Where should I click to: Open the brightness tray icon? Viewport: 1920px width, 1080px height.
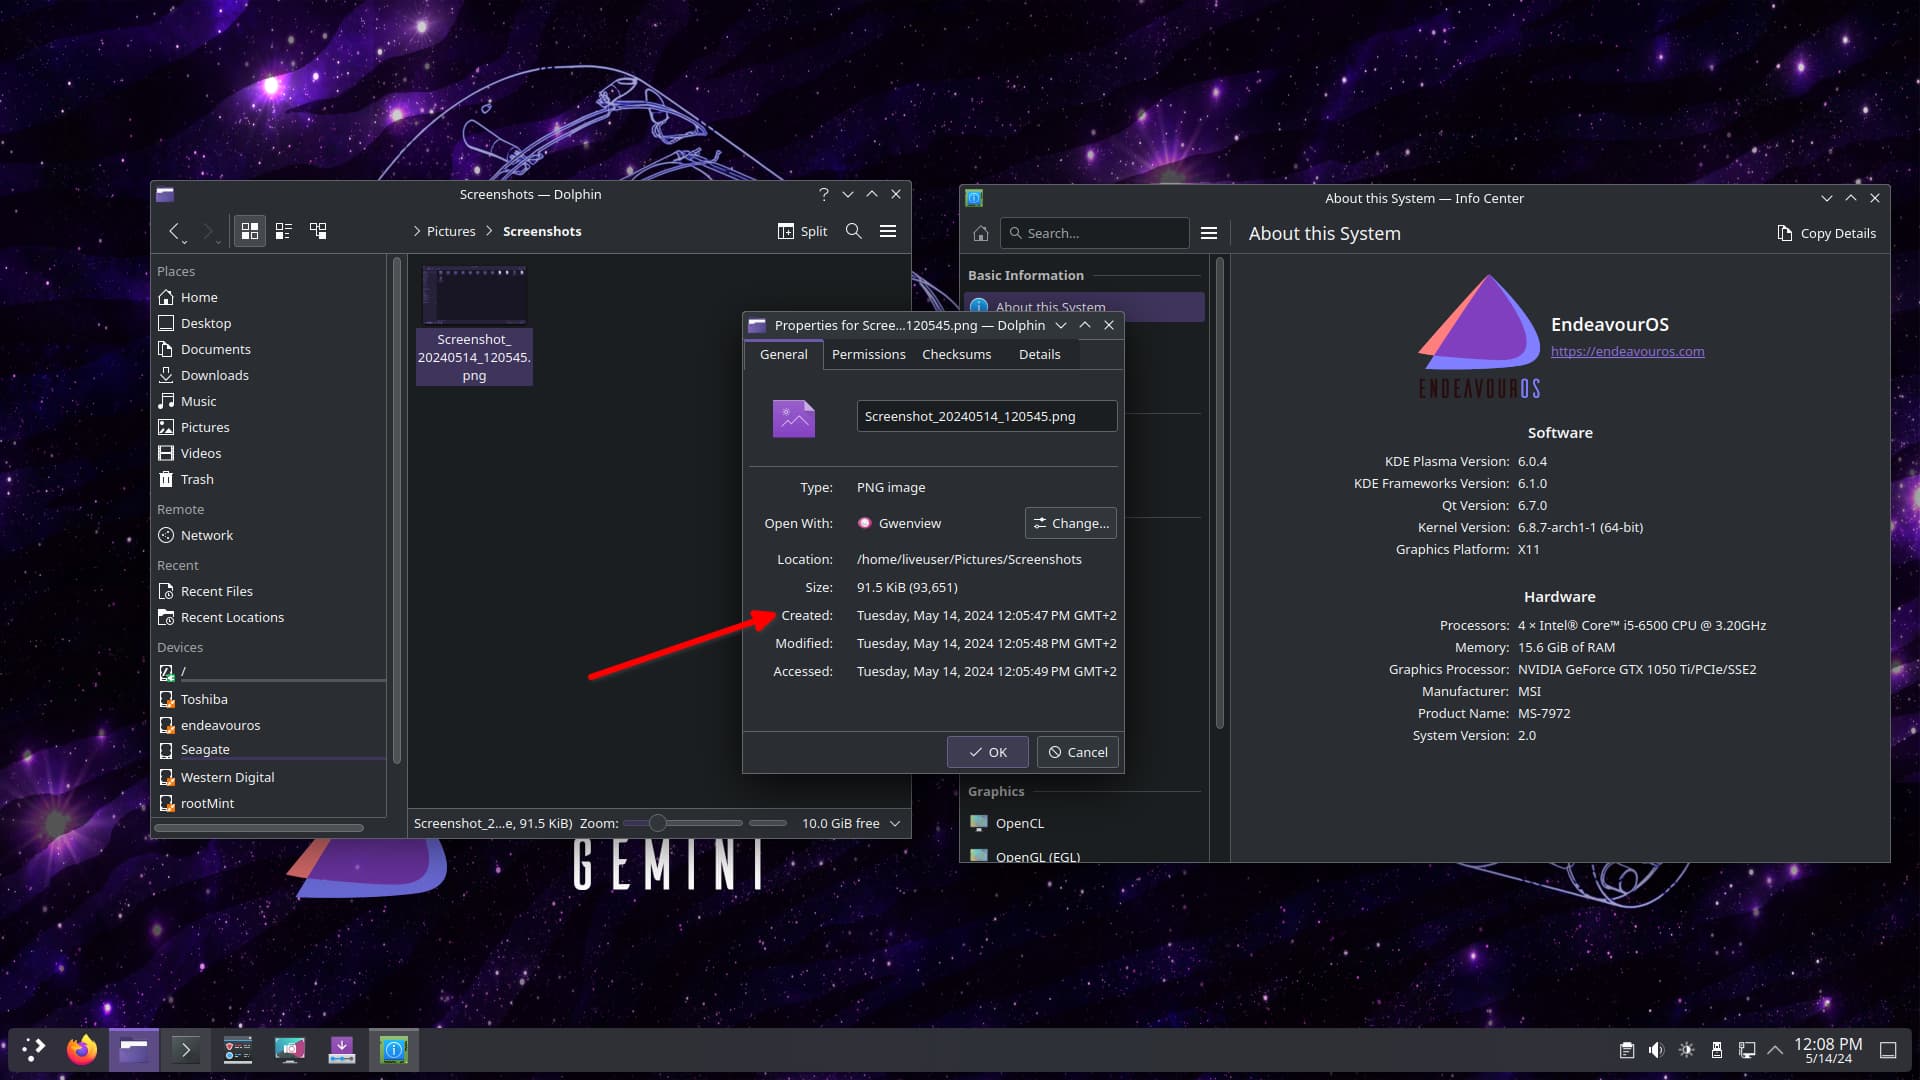point(1687,1050)
